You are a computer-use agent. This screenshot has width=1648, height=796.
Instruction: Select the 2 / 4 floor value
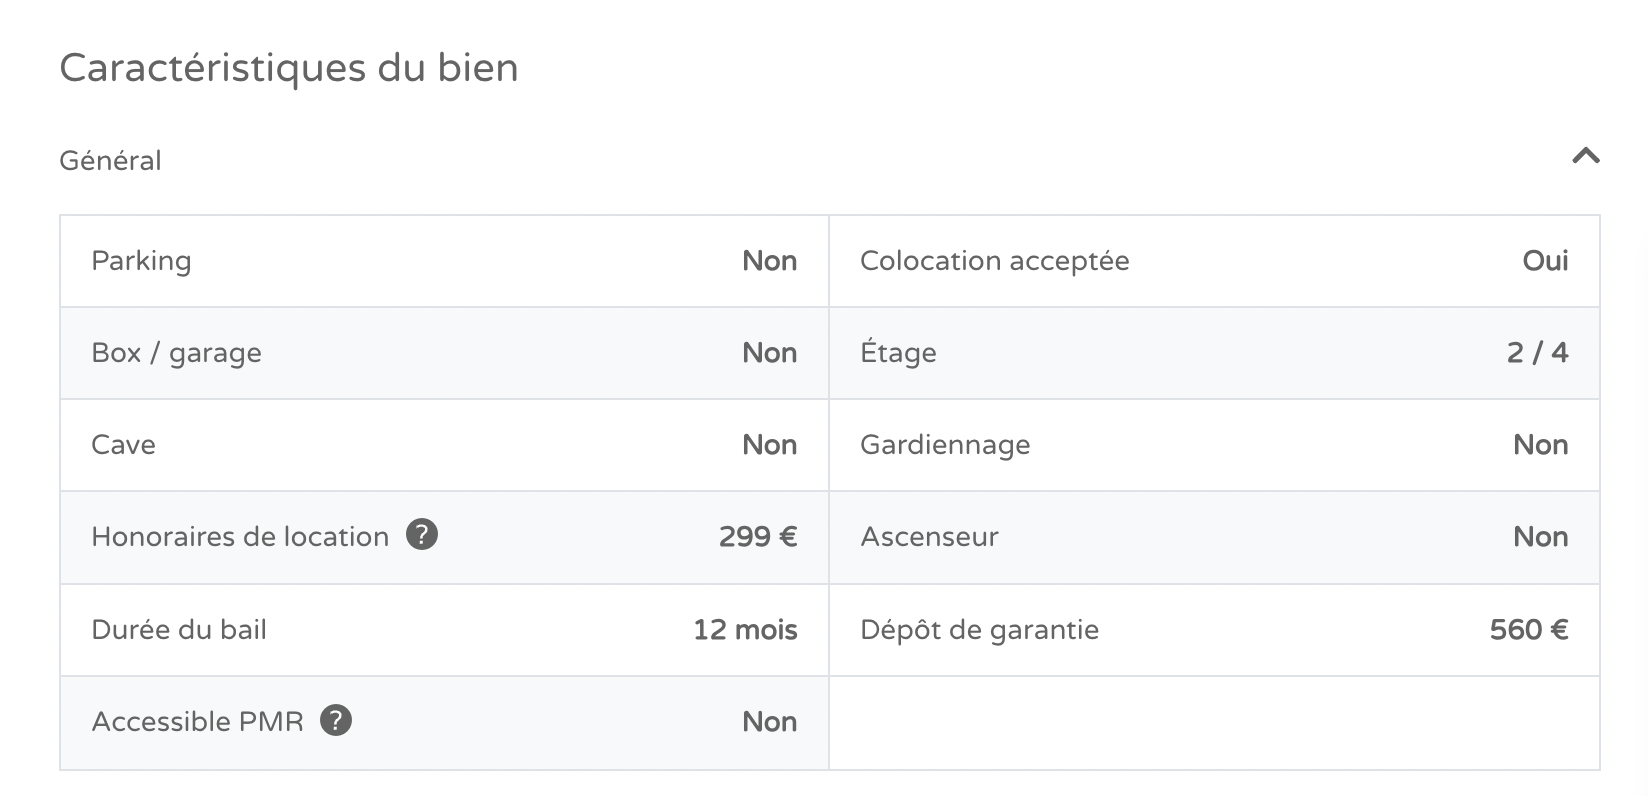[x=1538, y=353]
